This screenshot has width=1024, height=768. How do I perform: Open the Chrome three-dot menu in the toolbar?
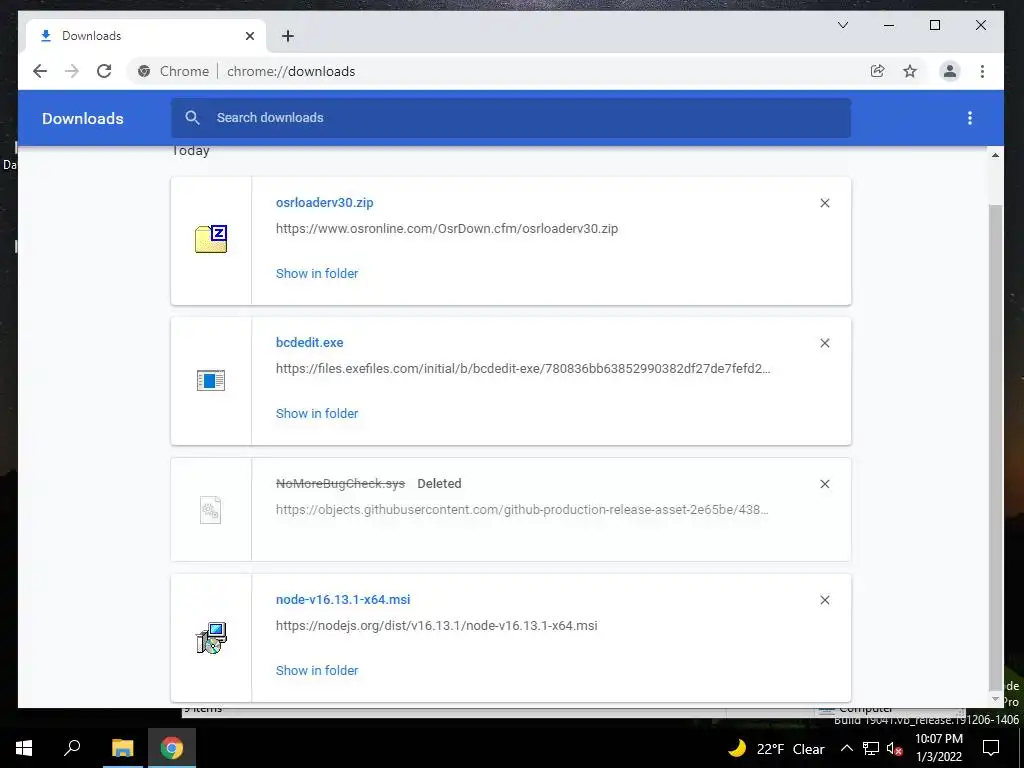coord(982,71)
